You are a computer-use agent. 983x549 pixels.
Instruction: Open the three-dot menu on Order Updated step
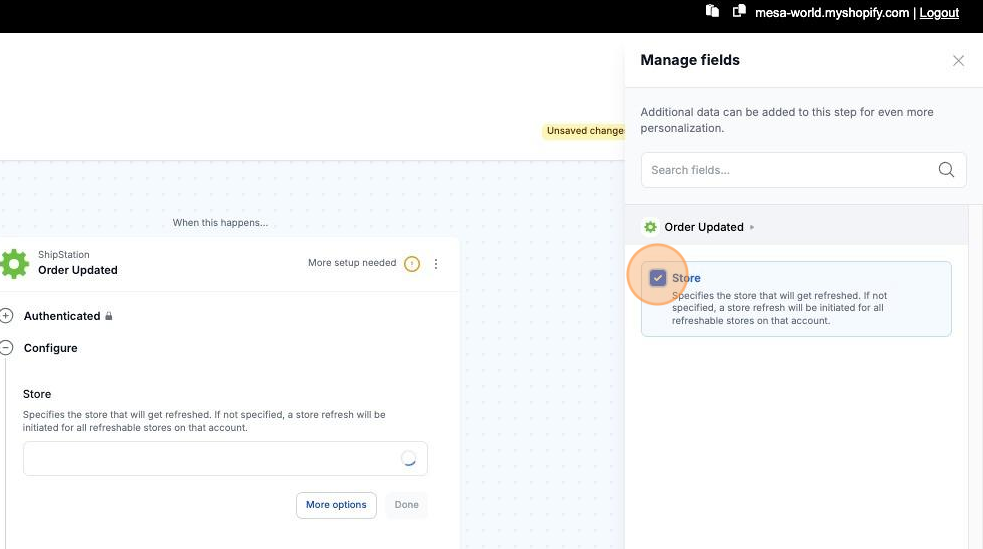point(436,264)
